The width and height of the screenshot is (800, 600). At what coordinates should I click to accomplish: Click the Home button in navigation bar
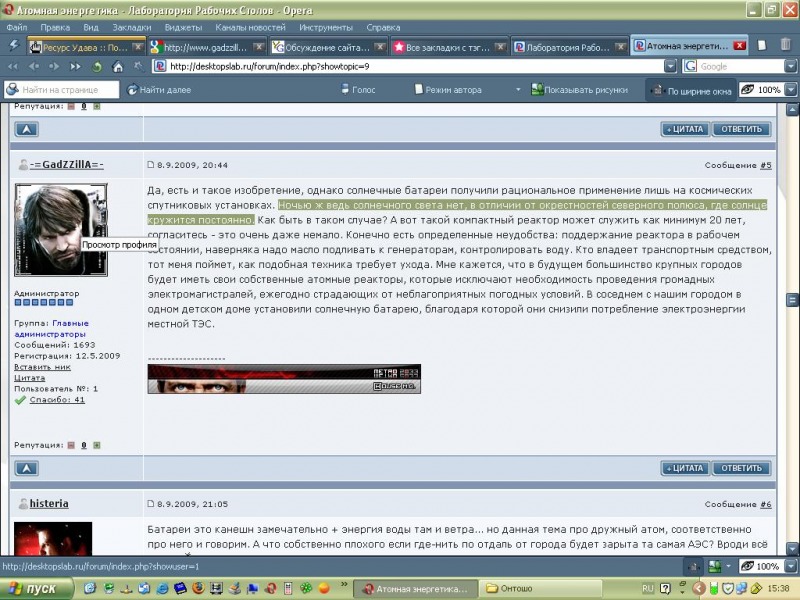117,67
